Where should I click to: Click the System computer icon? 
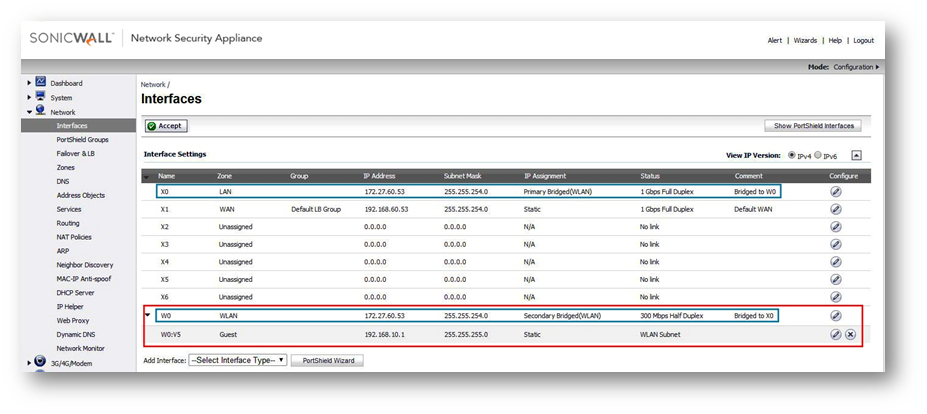click(x=40, y=96)
